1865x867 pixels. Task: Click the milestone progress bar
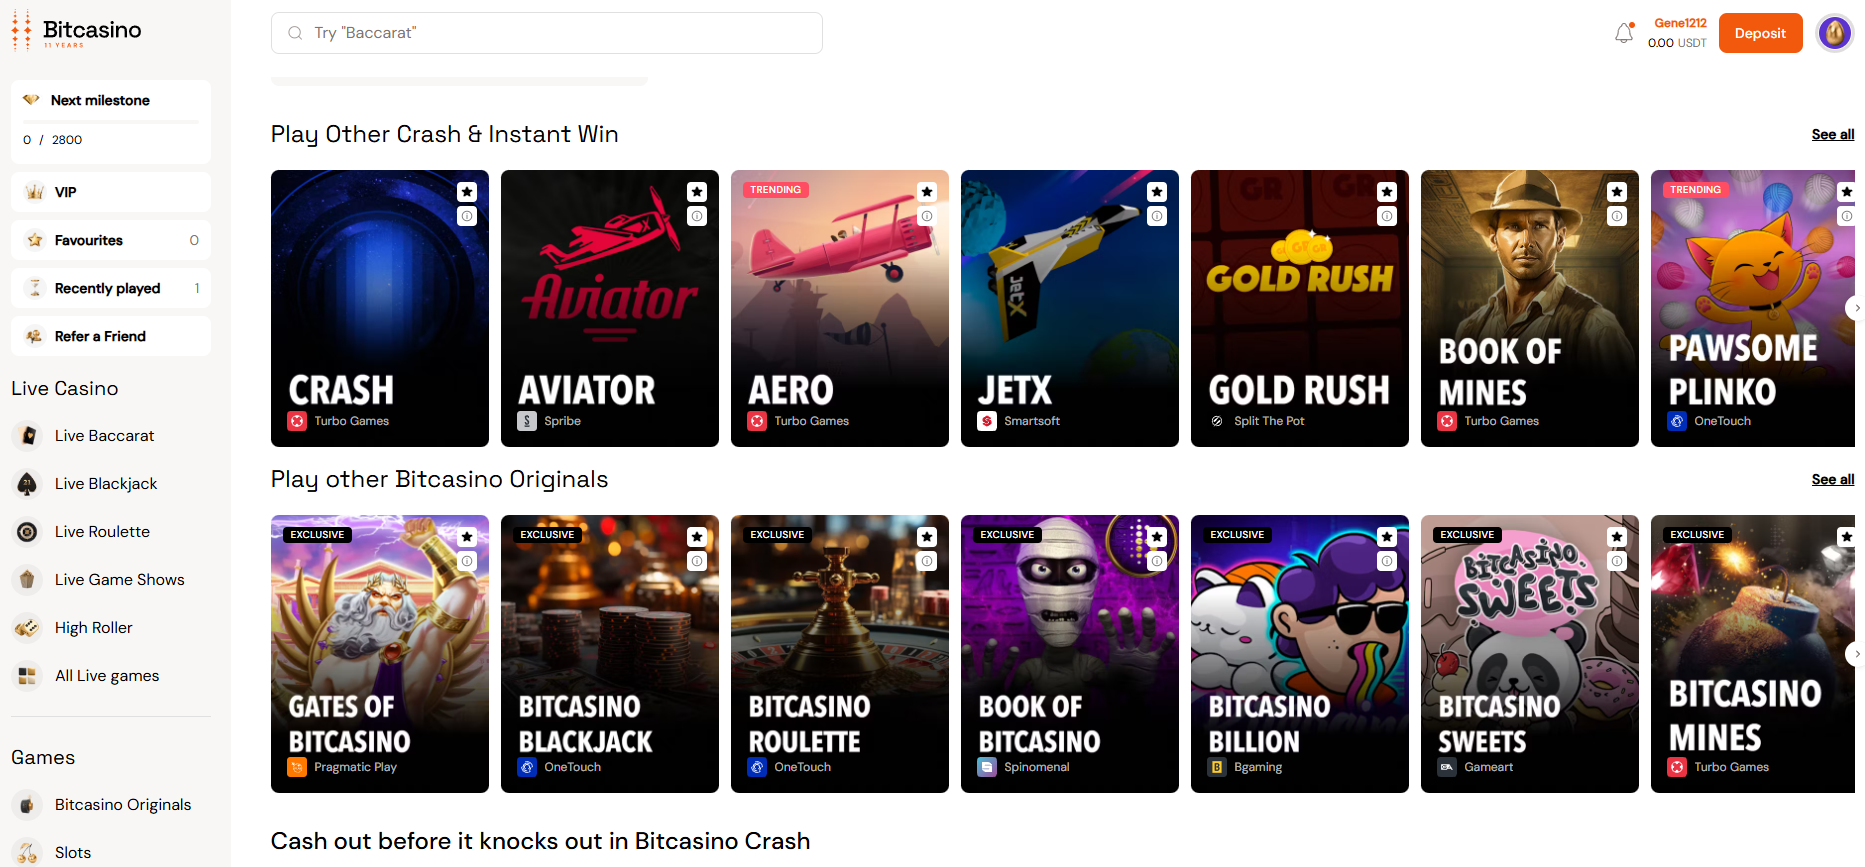111,122
